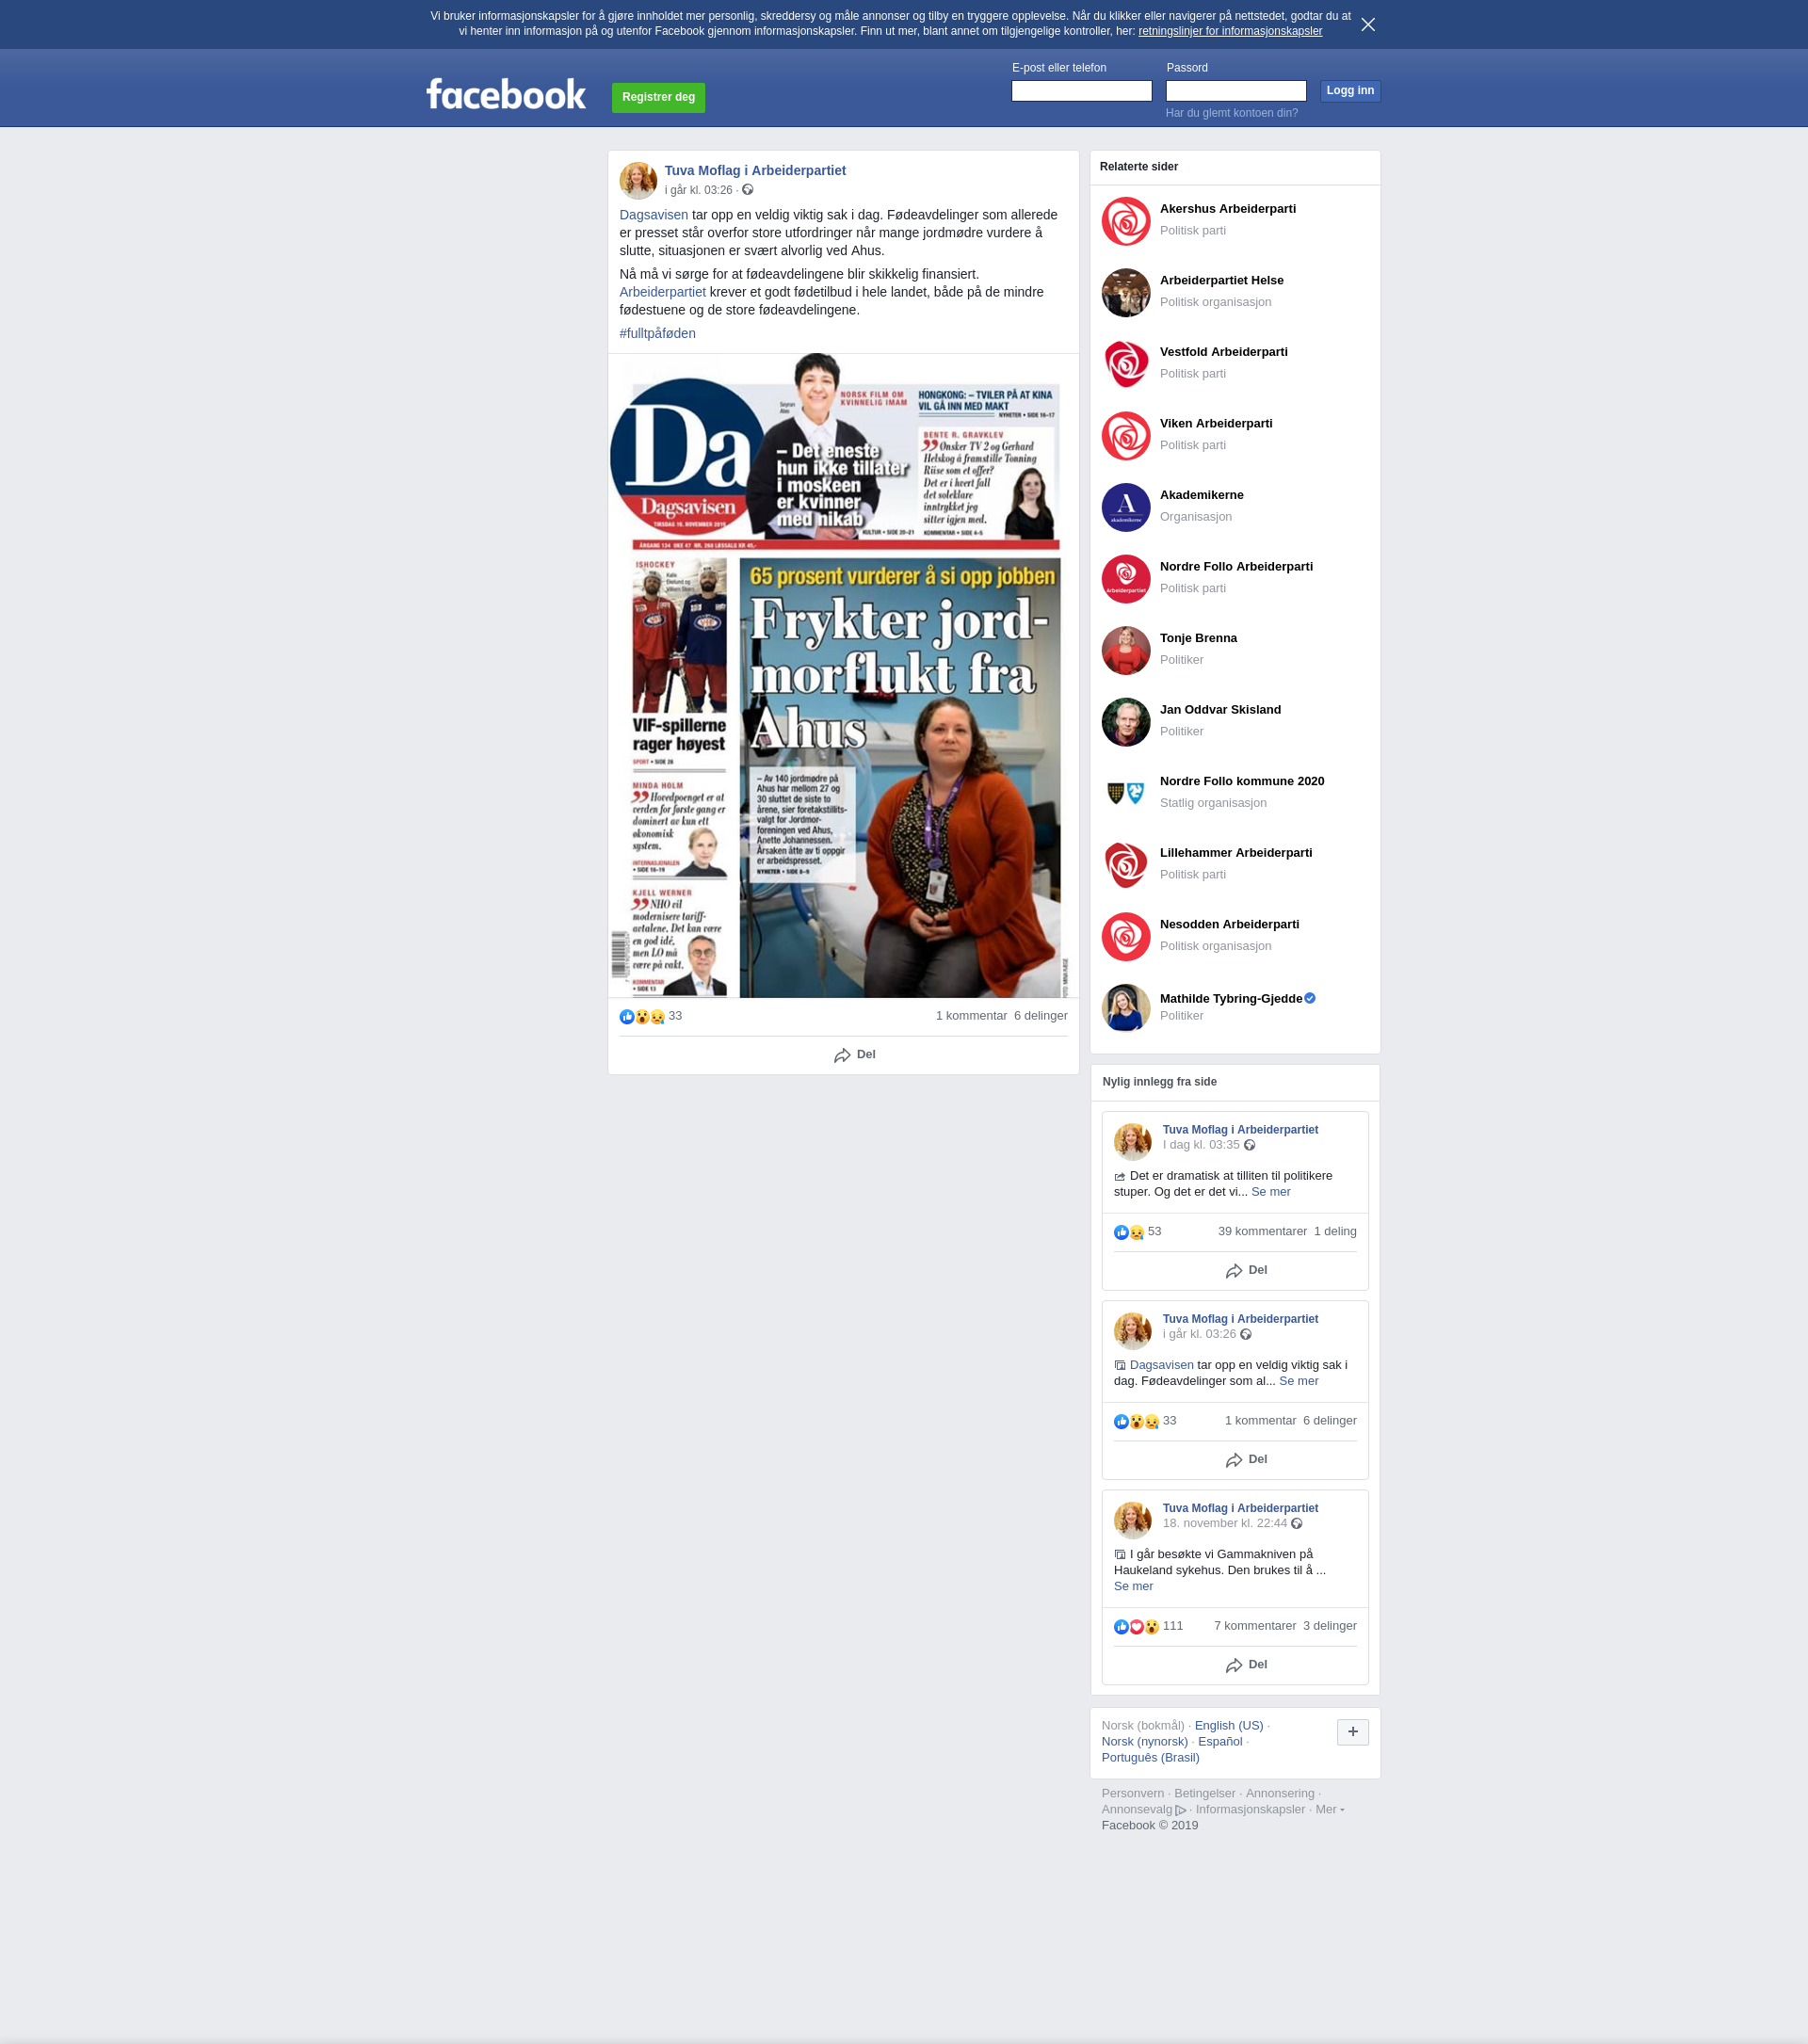The height and width of the screenshot is (2044, 1808).
Task: Click Tonje Brenna profile picture
Action: pos(1125,650)
